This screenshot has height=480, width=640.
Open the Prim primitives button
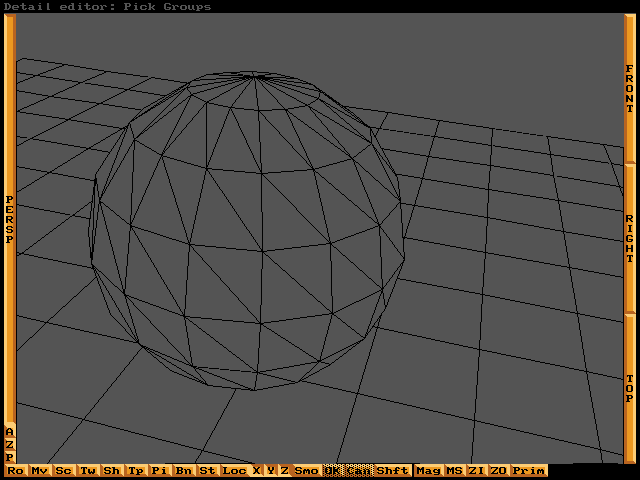click(x=529, y=471)
